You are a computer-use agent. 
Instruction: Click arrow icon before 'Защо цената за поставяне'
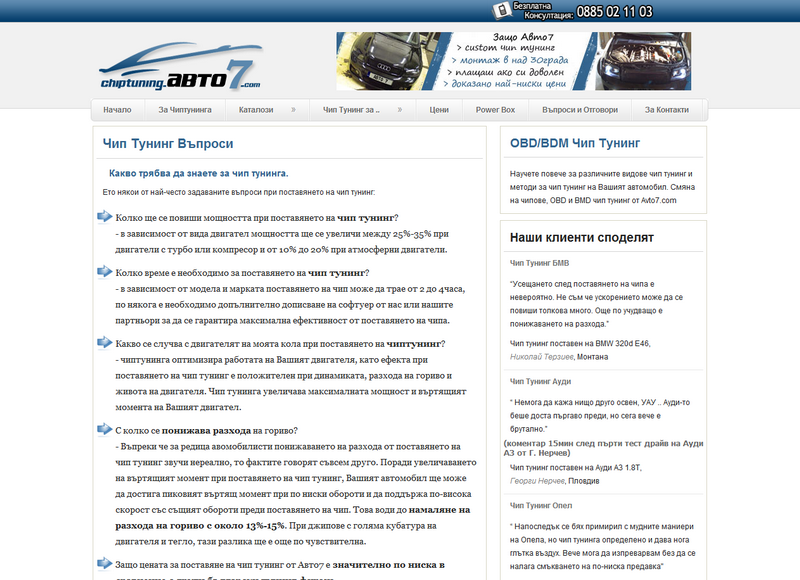pyautogui.click(x=105, y=564)
